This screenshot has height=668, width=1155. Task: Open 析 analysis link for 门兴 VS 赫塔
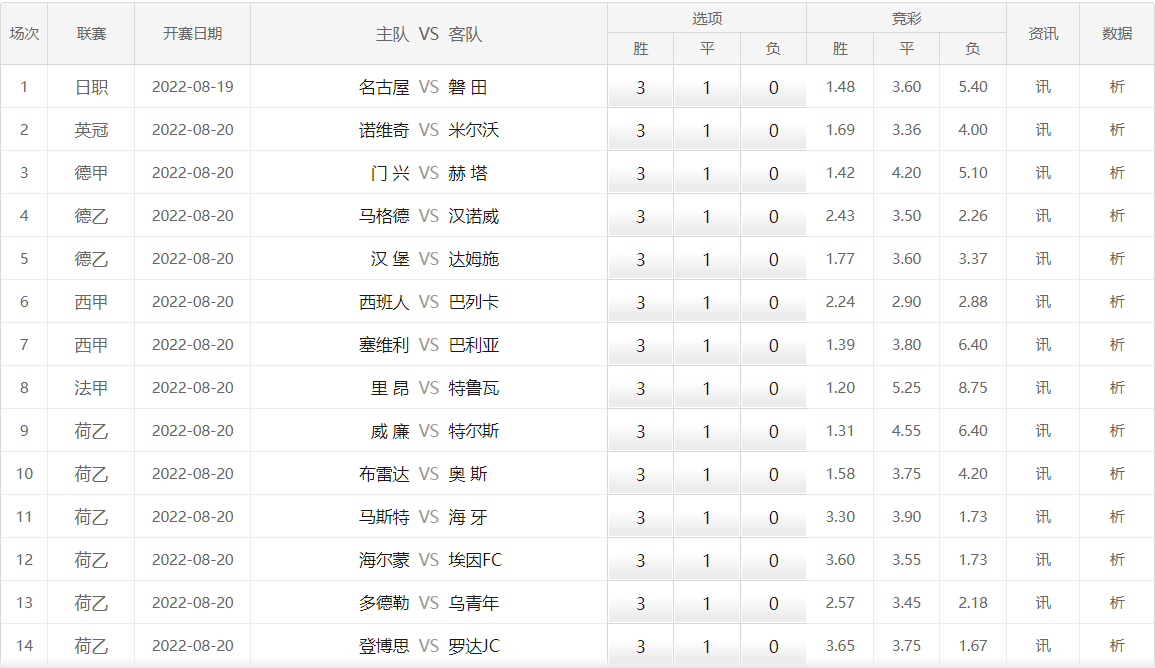1117,173
